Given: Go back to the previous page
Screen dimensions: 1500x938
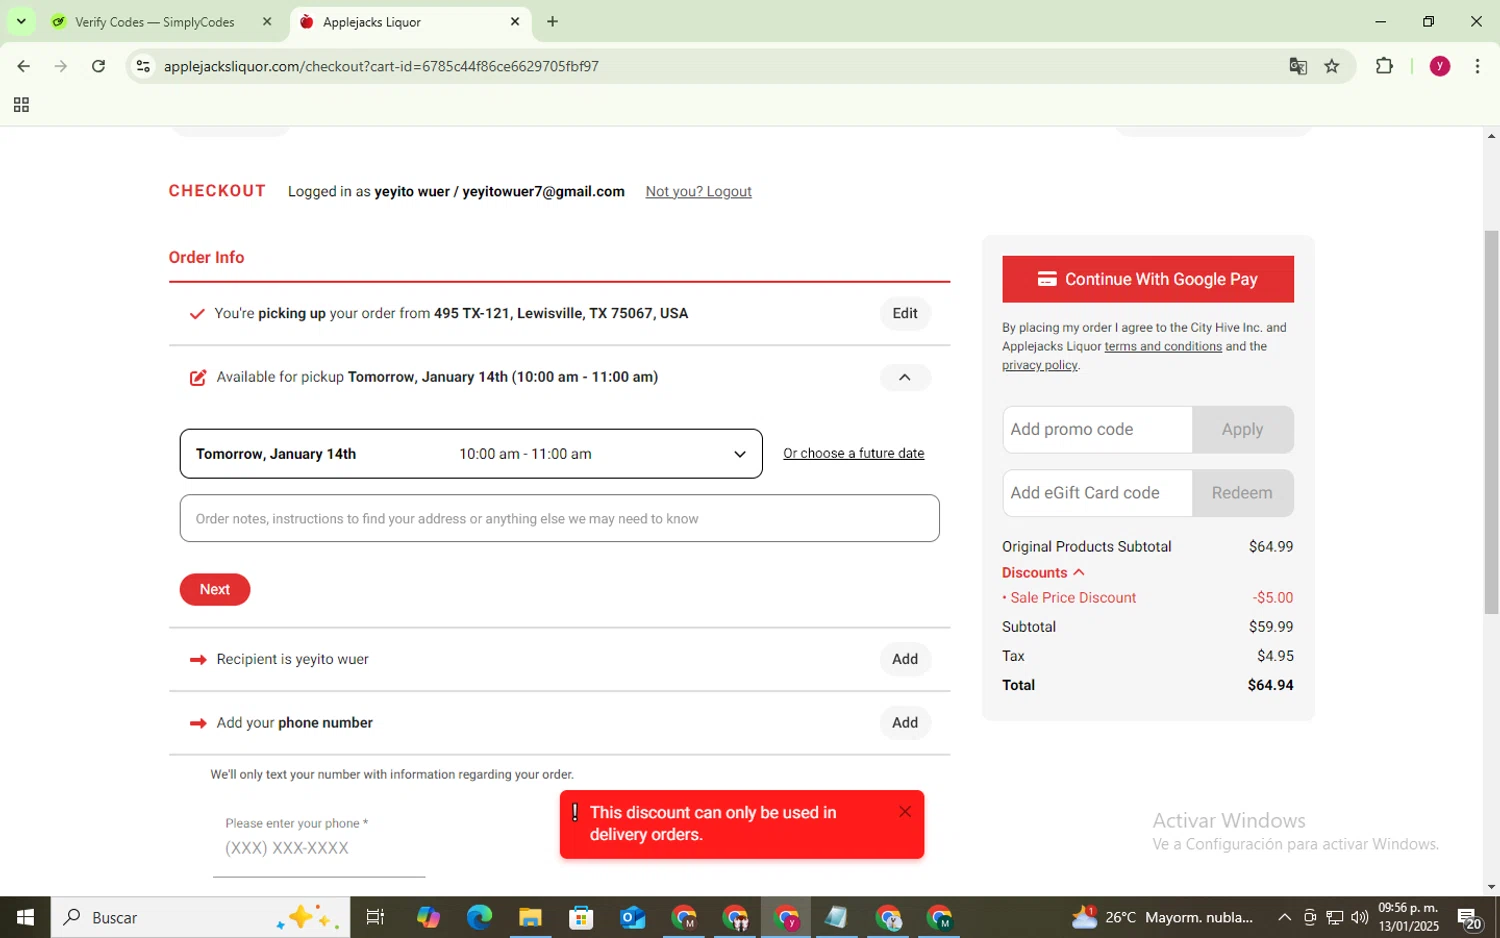Looking at the screenshot, I should [23, 66].
